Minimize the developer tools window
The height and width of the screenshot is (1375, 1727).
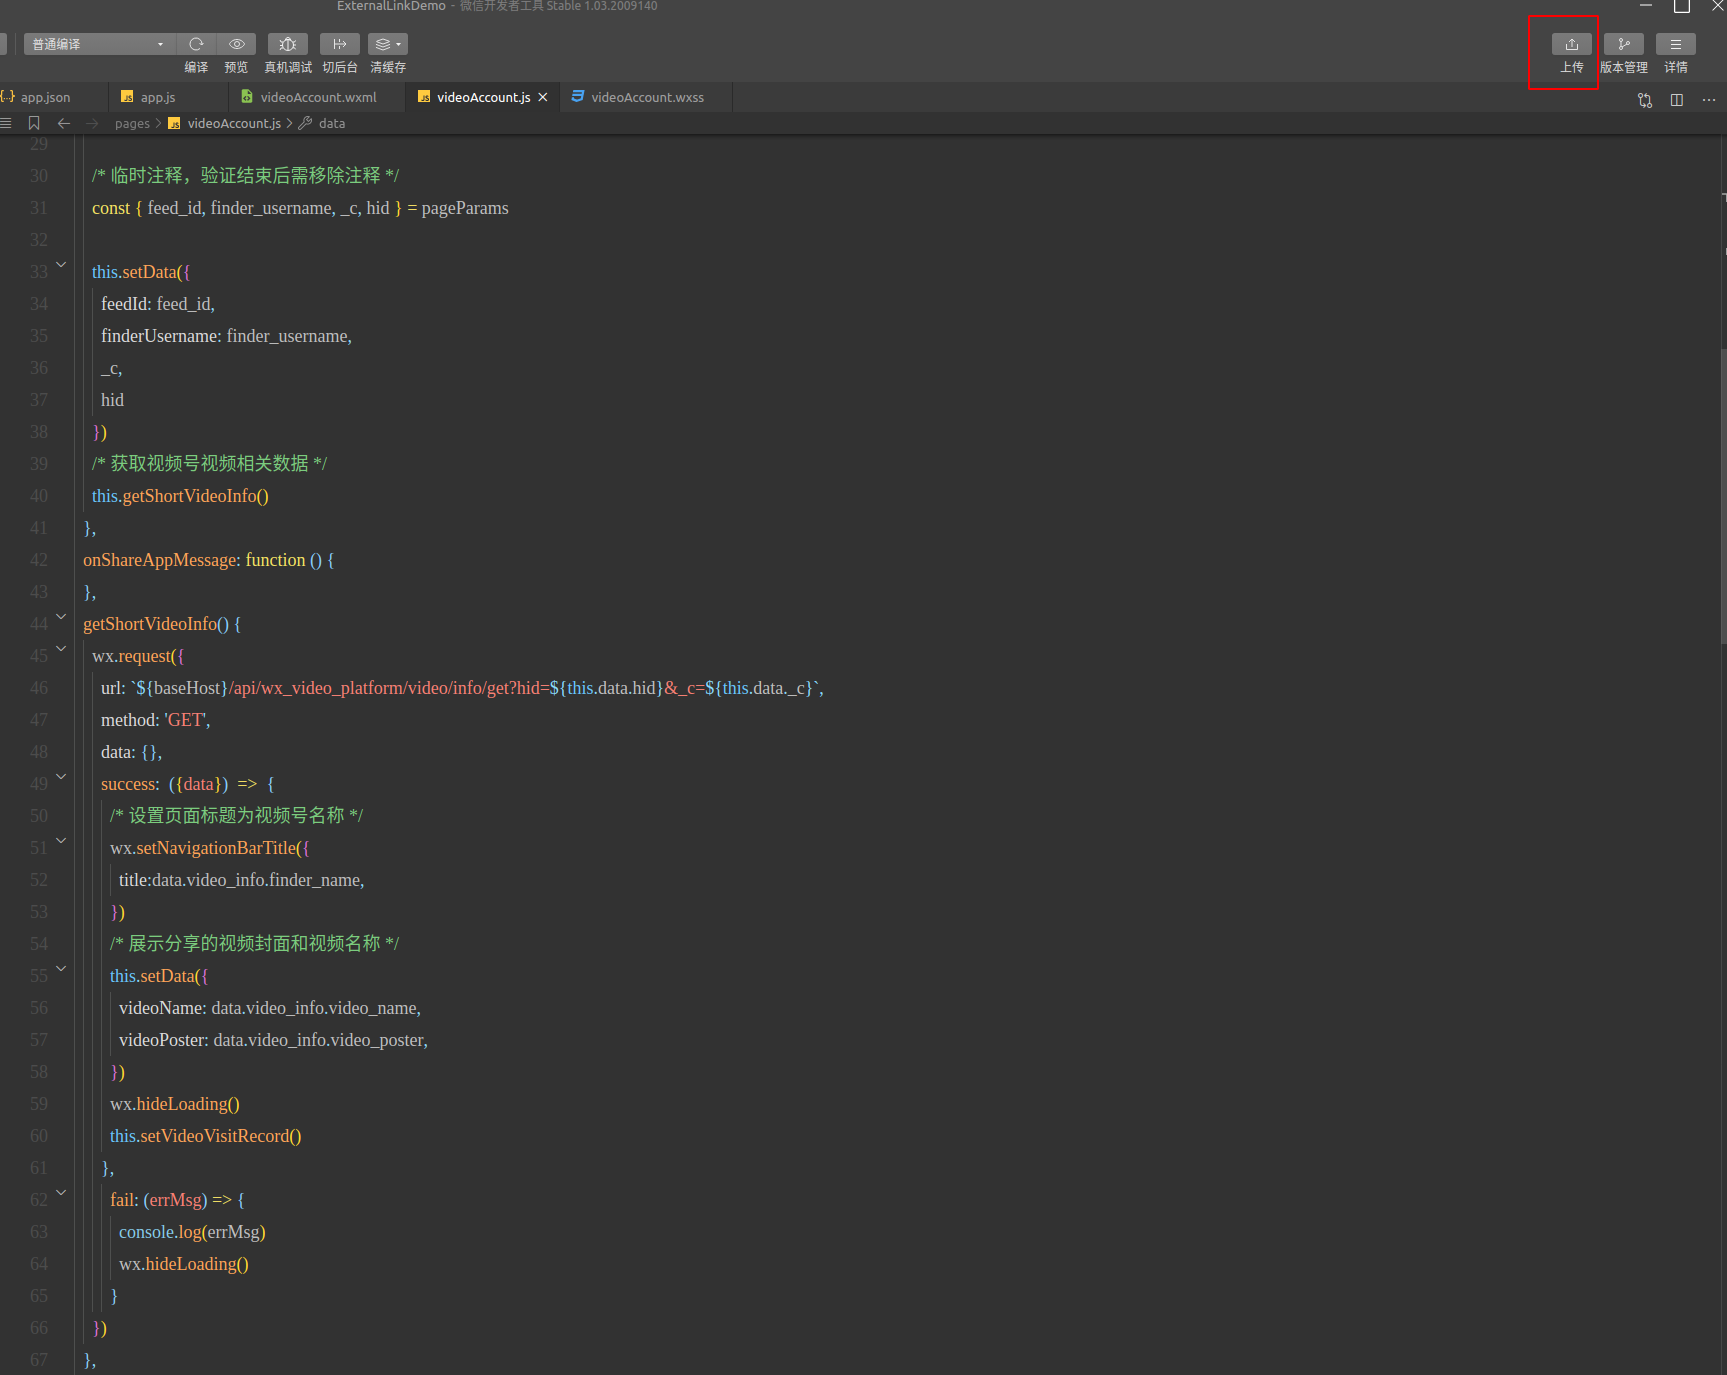(x=1646, y=6)
